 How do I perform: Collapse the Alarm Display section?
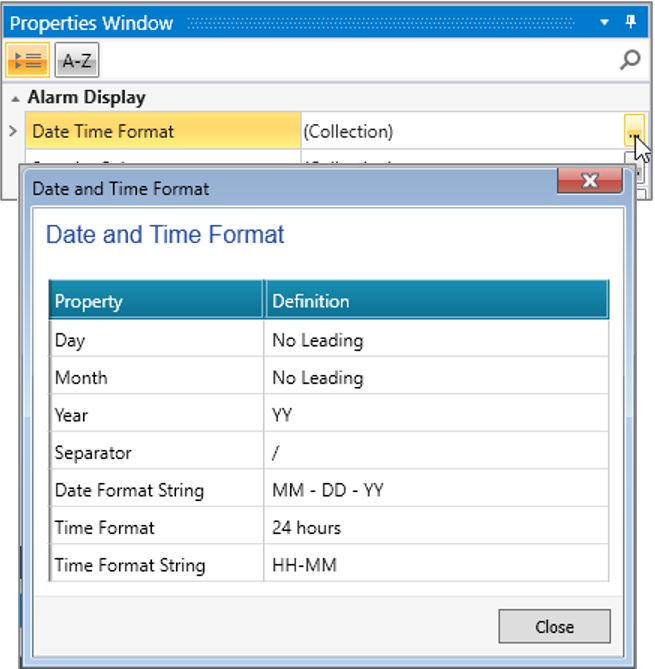(x=16, y=98)
